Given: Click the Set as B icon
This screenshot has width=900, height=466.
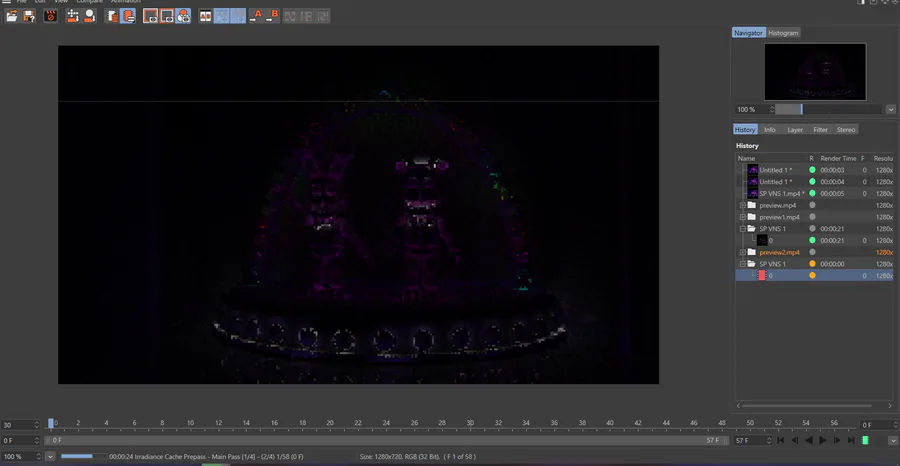Looking at the screenshot, I should point(272,16).
